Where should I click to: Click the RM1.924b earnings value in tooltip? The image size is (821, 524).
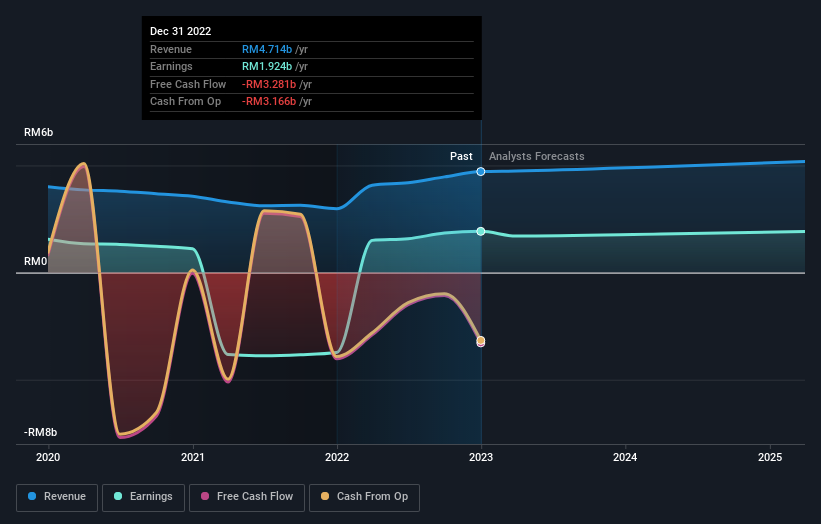(267, 66)
